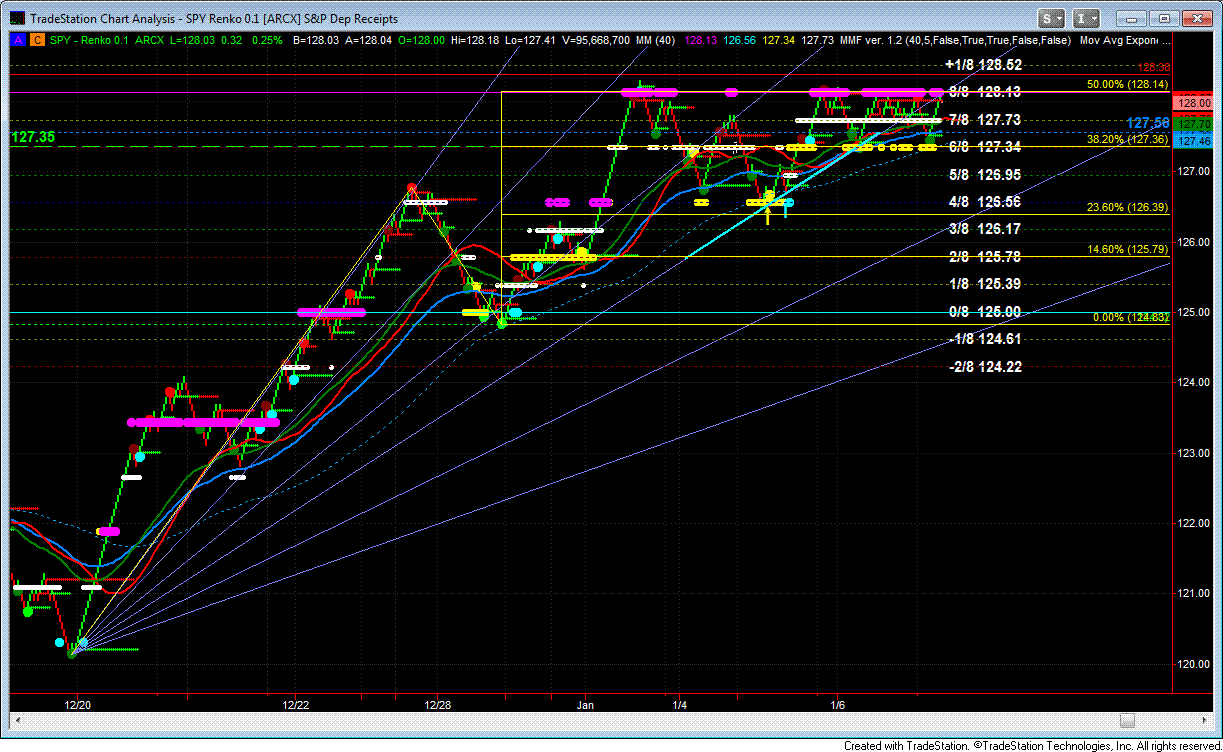Click the green 127.35 left price label
The image size is (1223, 752).
coord(32,136)
